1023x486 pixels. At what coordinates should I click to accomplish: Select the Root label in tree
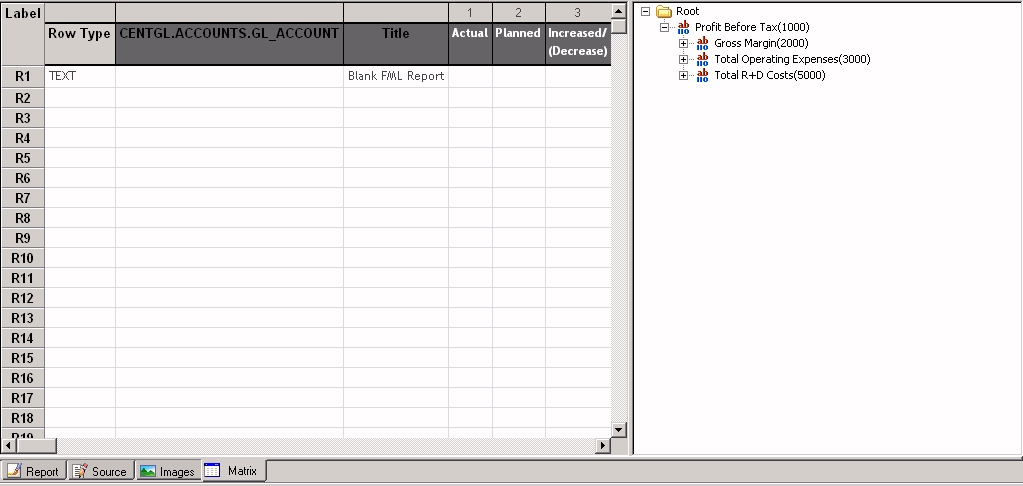(687, 11)
